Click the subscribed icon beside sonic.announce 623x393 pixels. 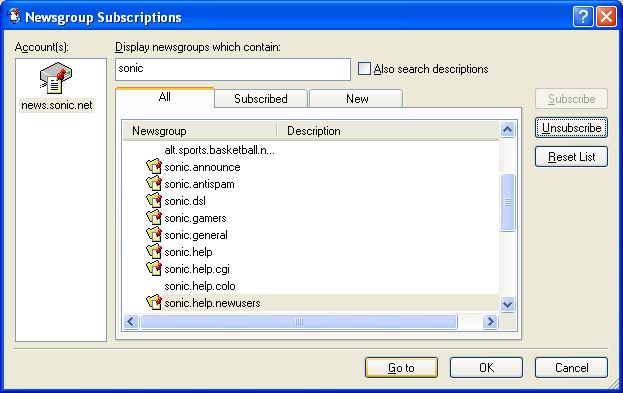(154, 167)
